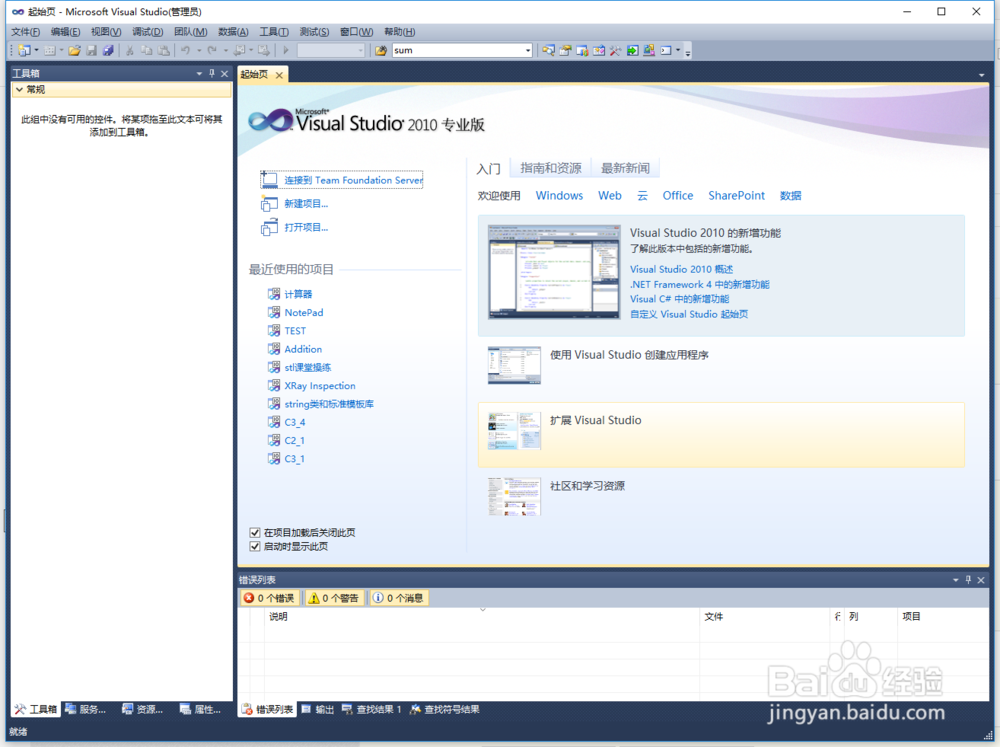The width and height of the screenshot is (1000, 747).
Task: Click the Team Explorer toolbar icon
Action: [582, 50]
